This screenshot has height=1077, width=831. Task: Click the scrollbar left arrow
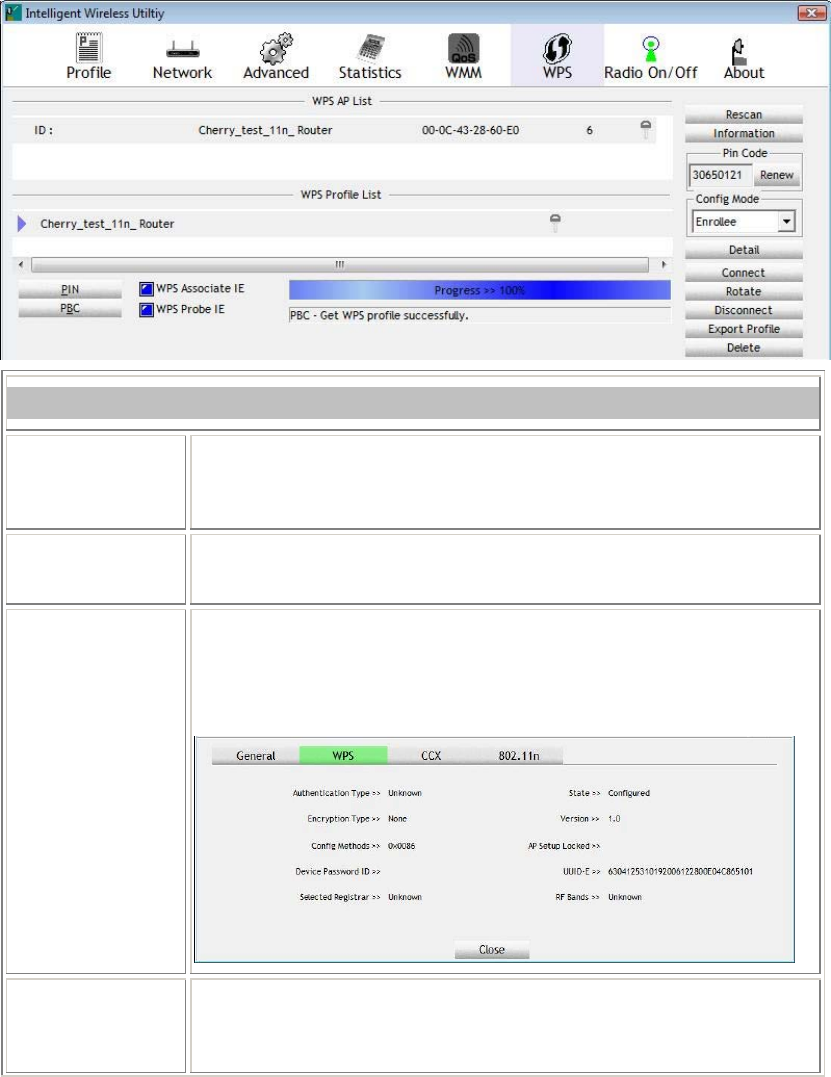(21, 264)
